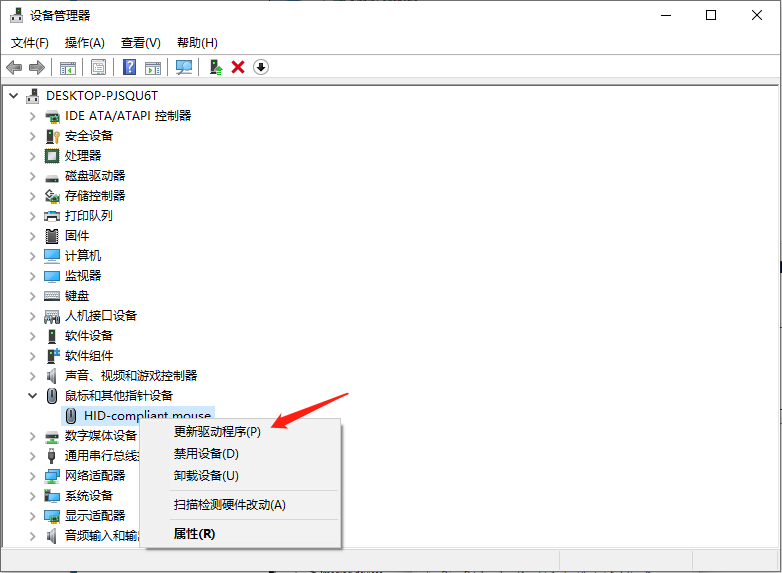Click the 处理器 chip icon
The height and width of the screenshot is (573, 782).
tap(52, 156)
